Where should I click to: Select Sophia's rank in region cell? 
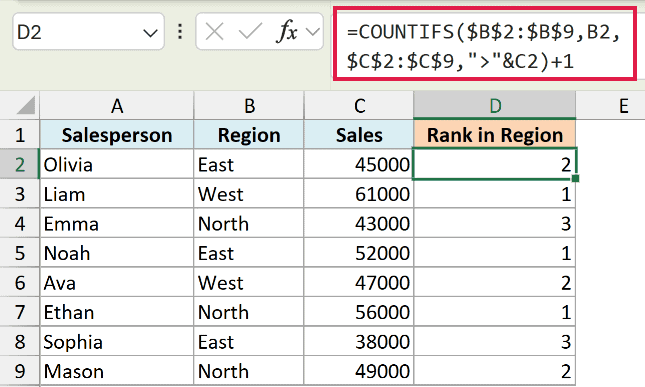coord(495,341)
